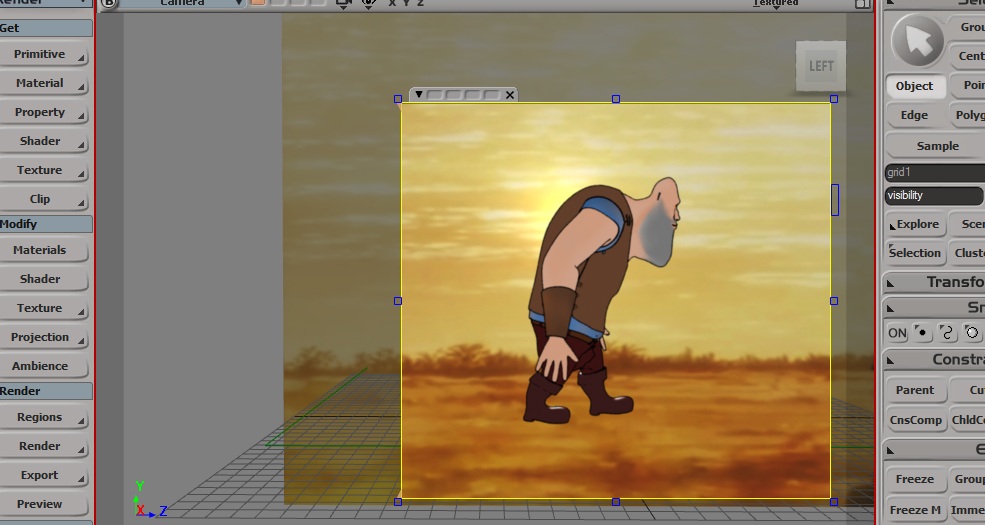The image size is (985, 525).
Task: Close the floating mini toolbar with X
Action: pos(510,95)
